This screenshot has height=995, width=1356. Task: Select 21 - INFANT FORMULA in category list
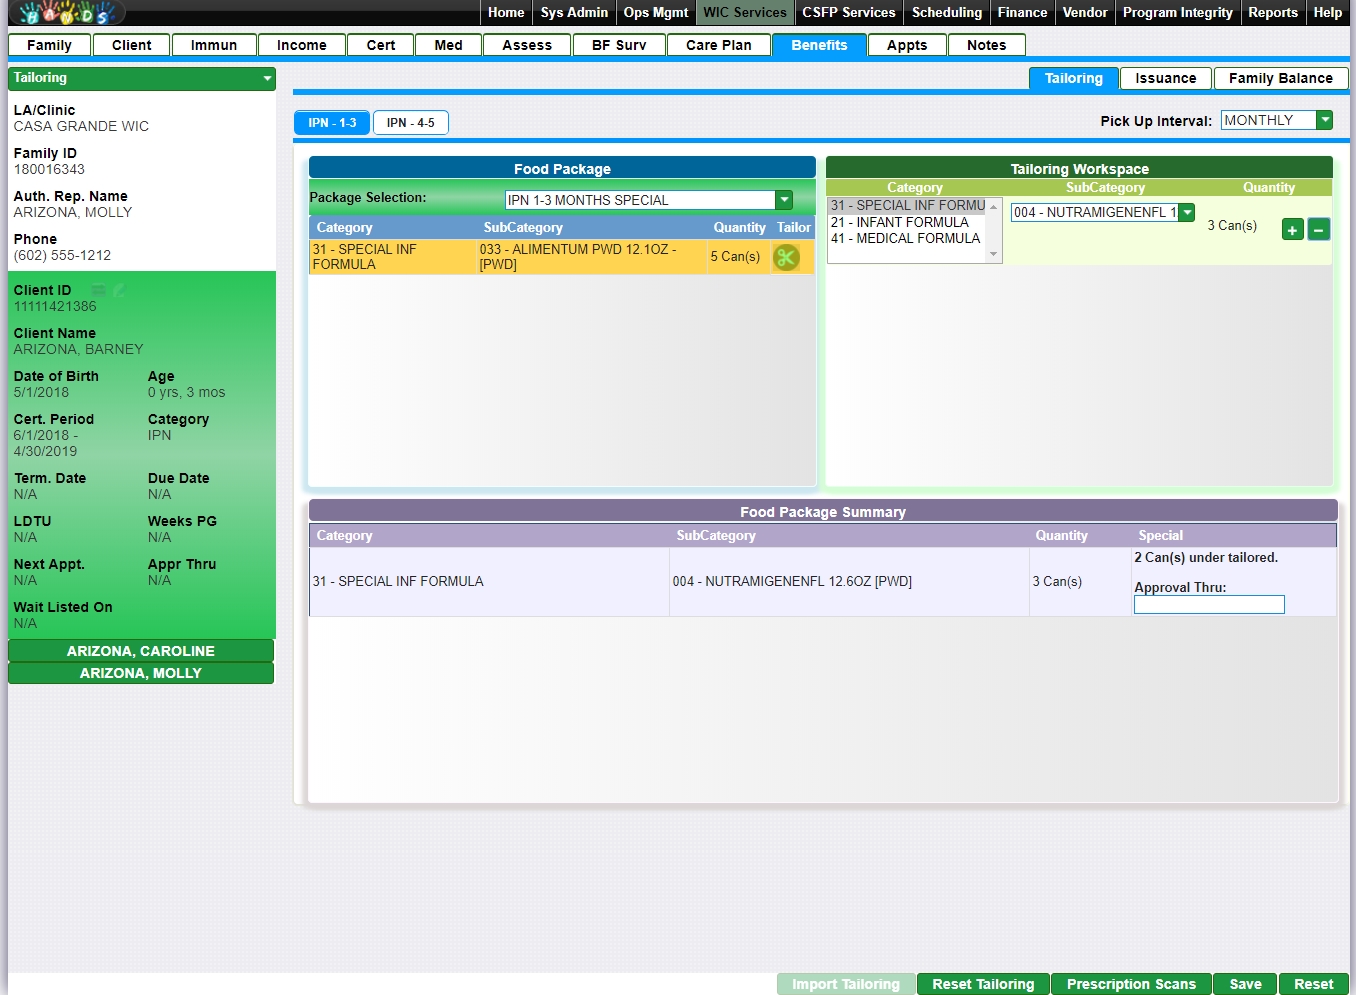(x=900, y=222)
